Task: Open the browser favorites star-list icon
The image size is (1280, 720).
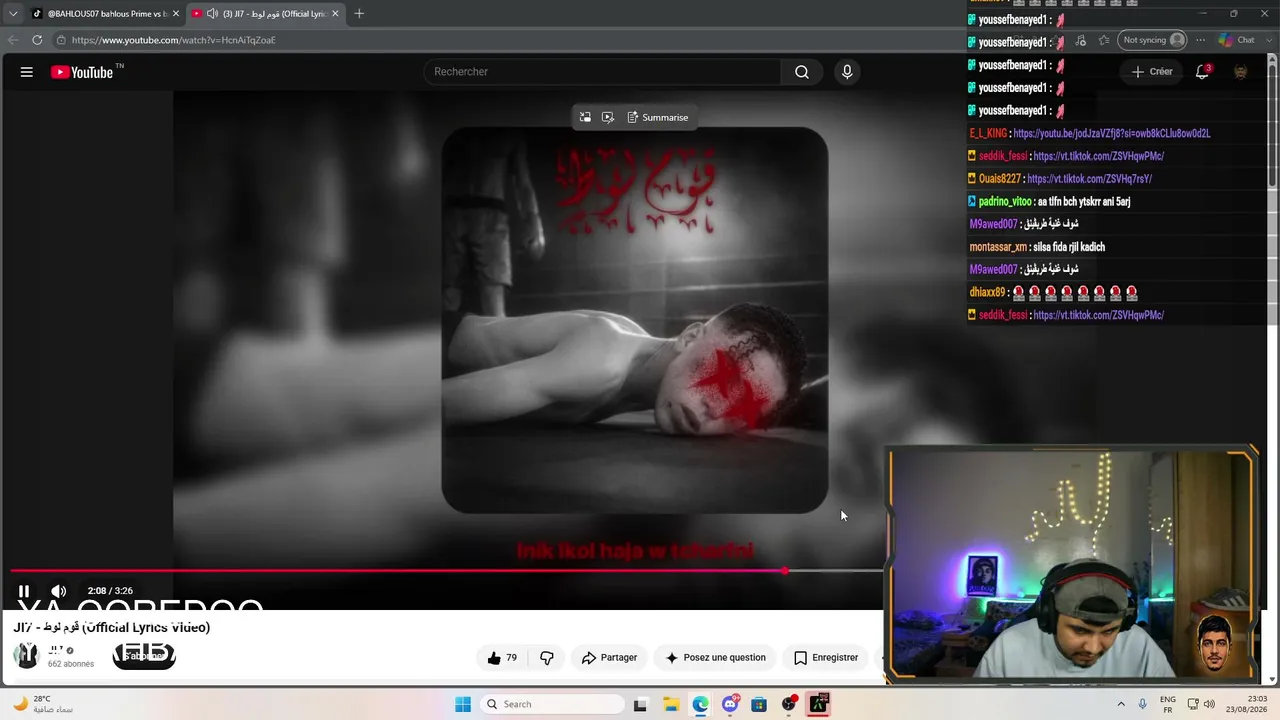Action: click(1104, 40)
